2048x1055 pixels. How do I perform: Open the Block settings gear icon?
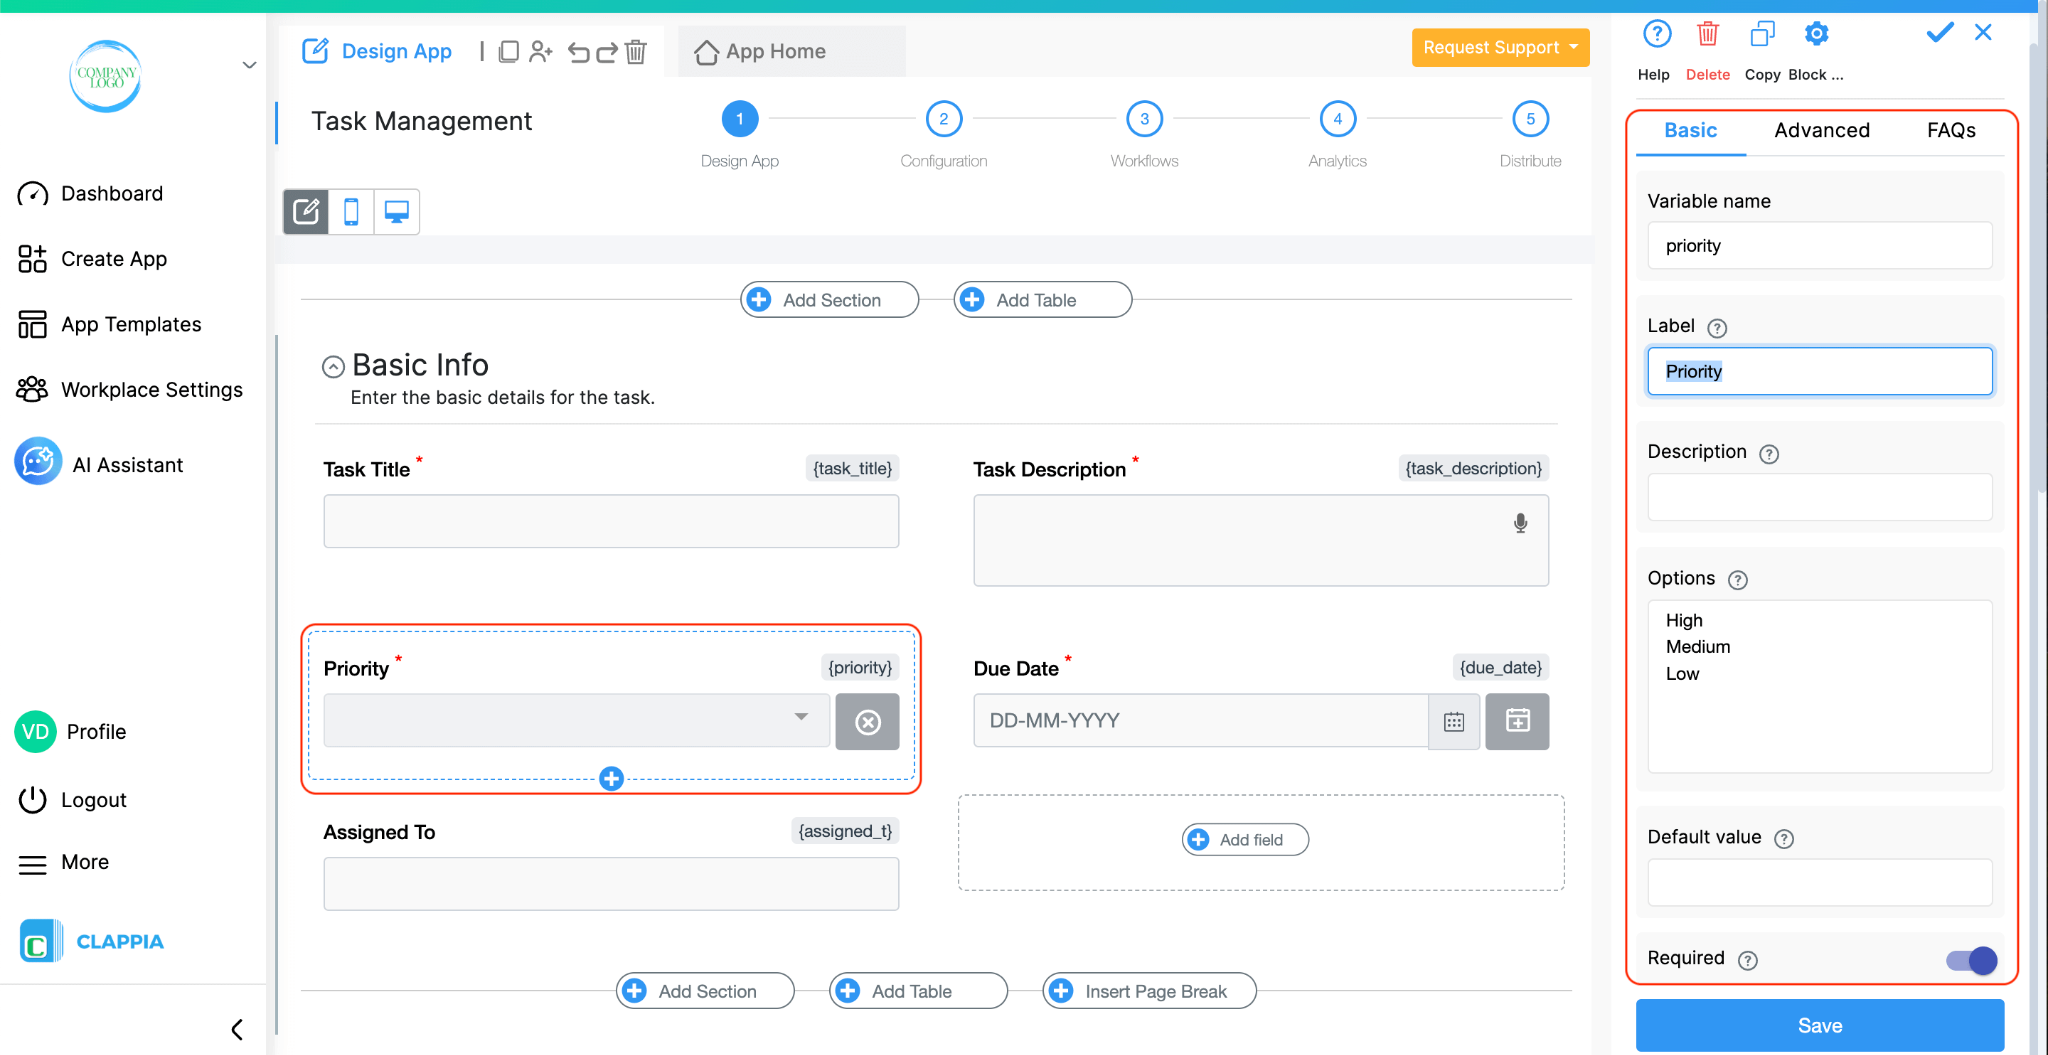tap(1816, 33)
